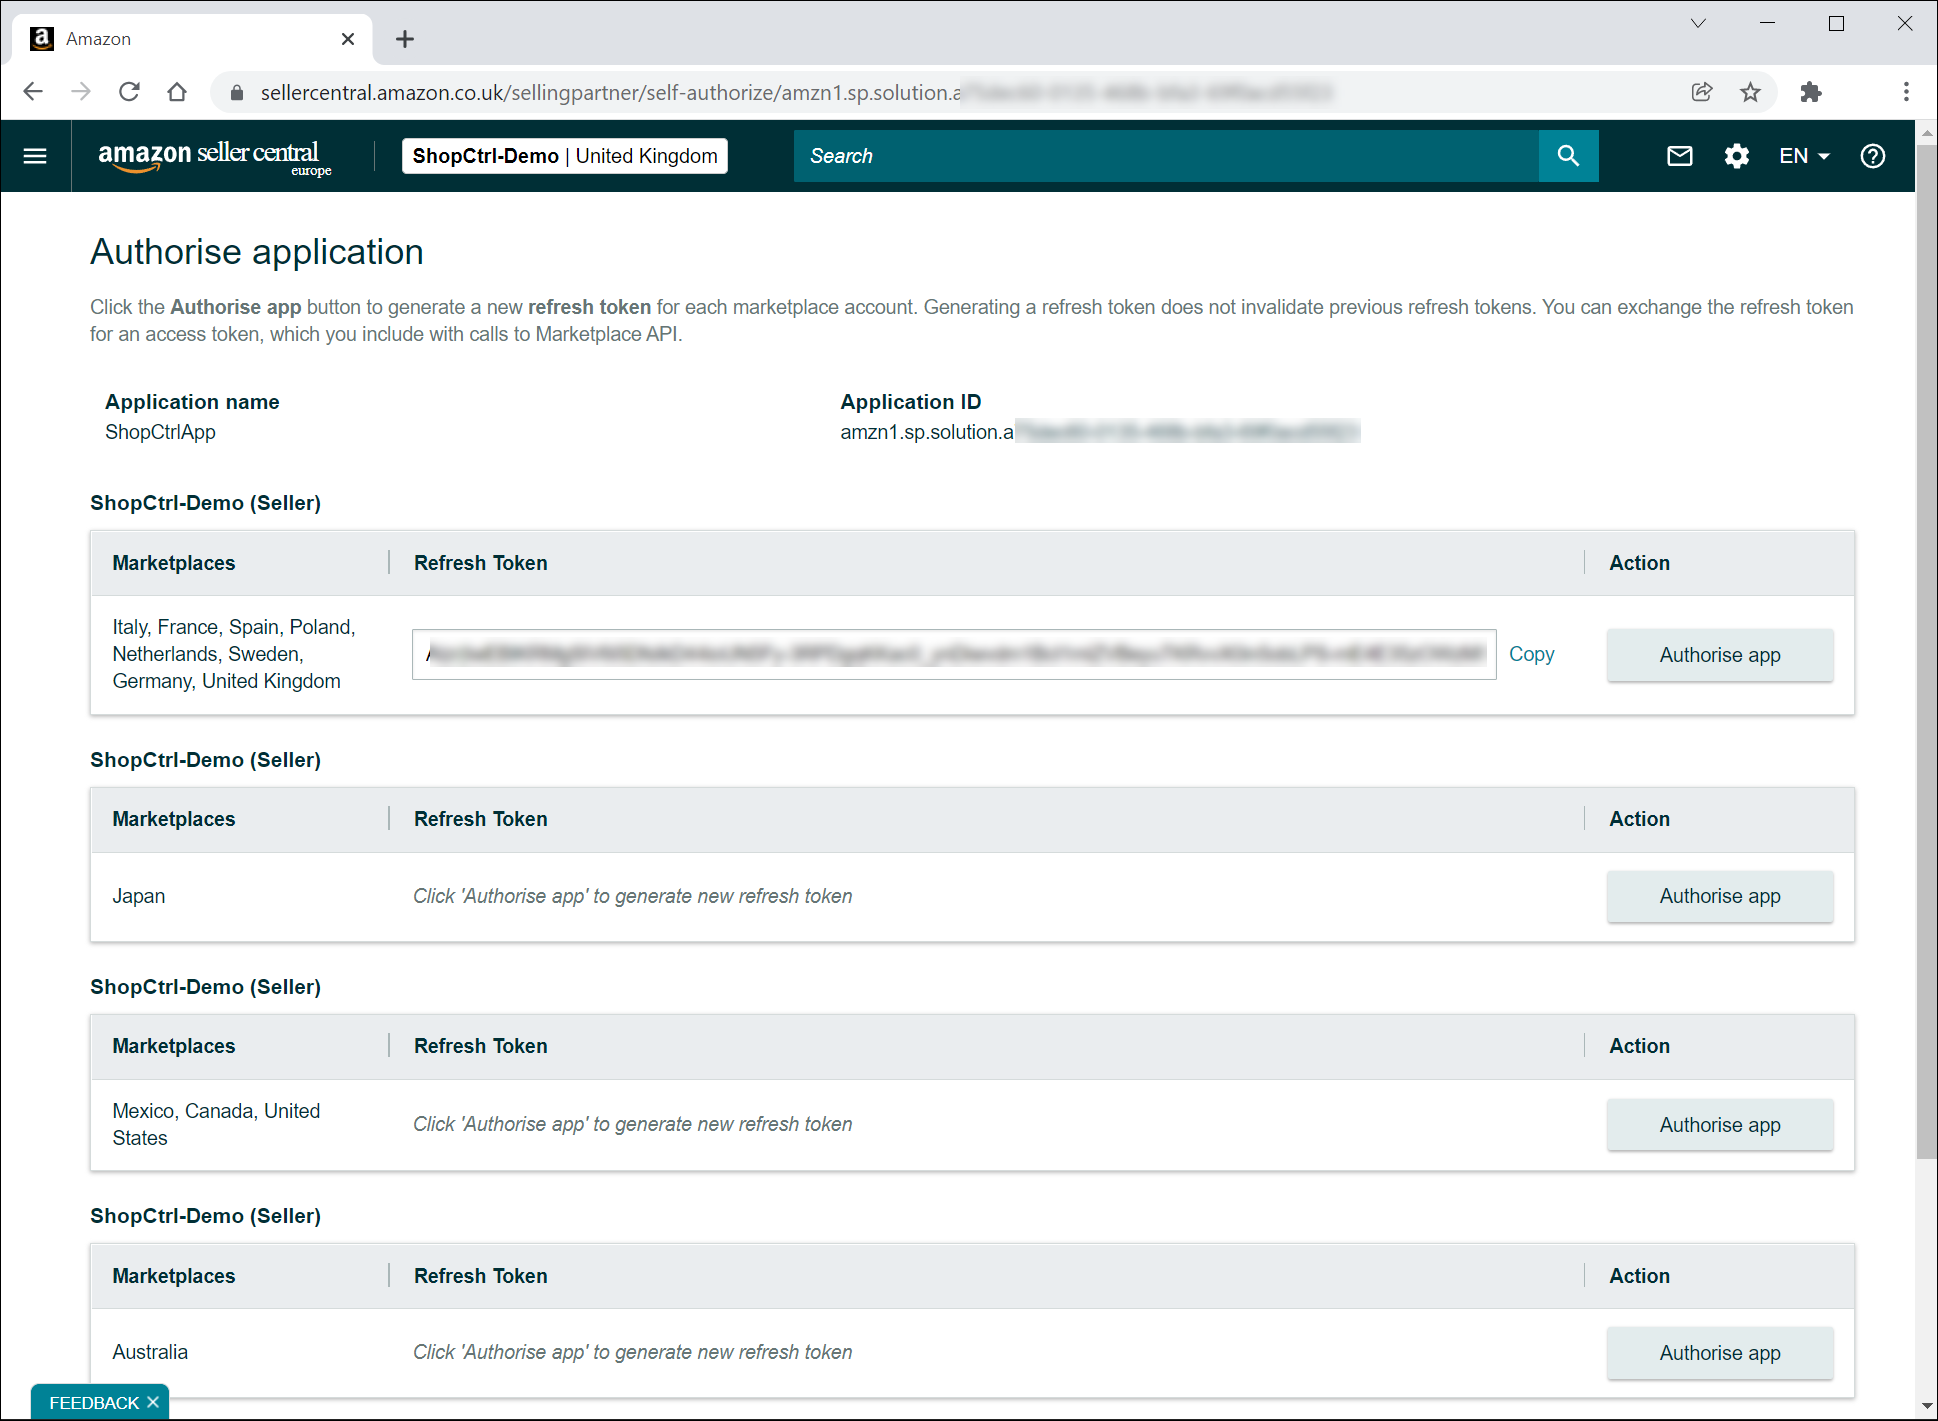The width and height of the screenshot is (1938, 1421).
Task: Click the padlock site info icon
Action: pyautogui.click(x=237, y=93)
